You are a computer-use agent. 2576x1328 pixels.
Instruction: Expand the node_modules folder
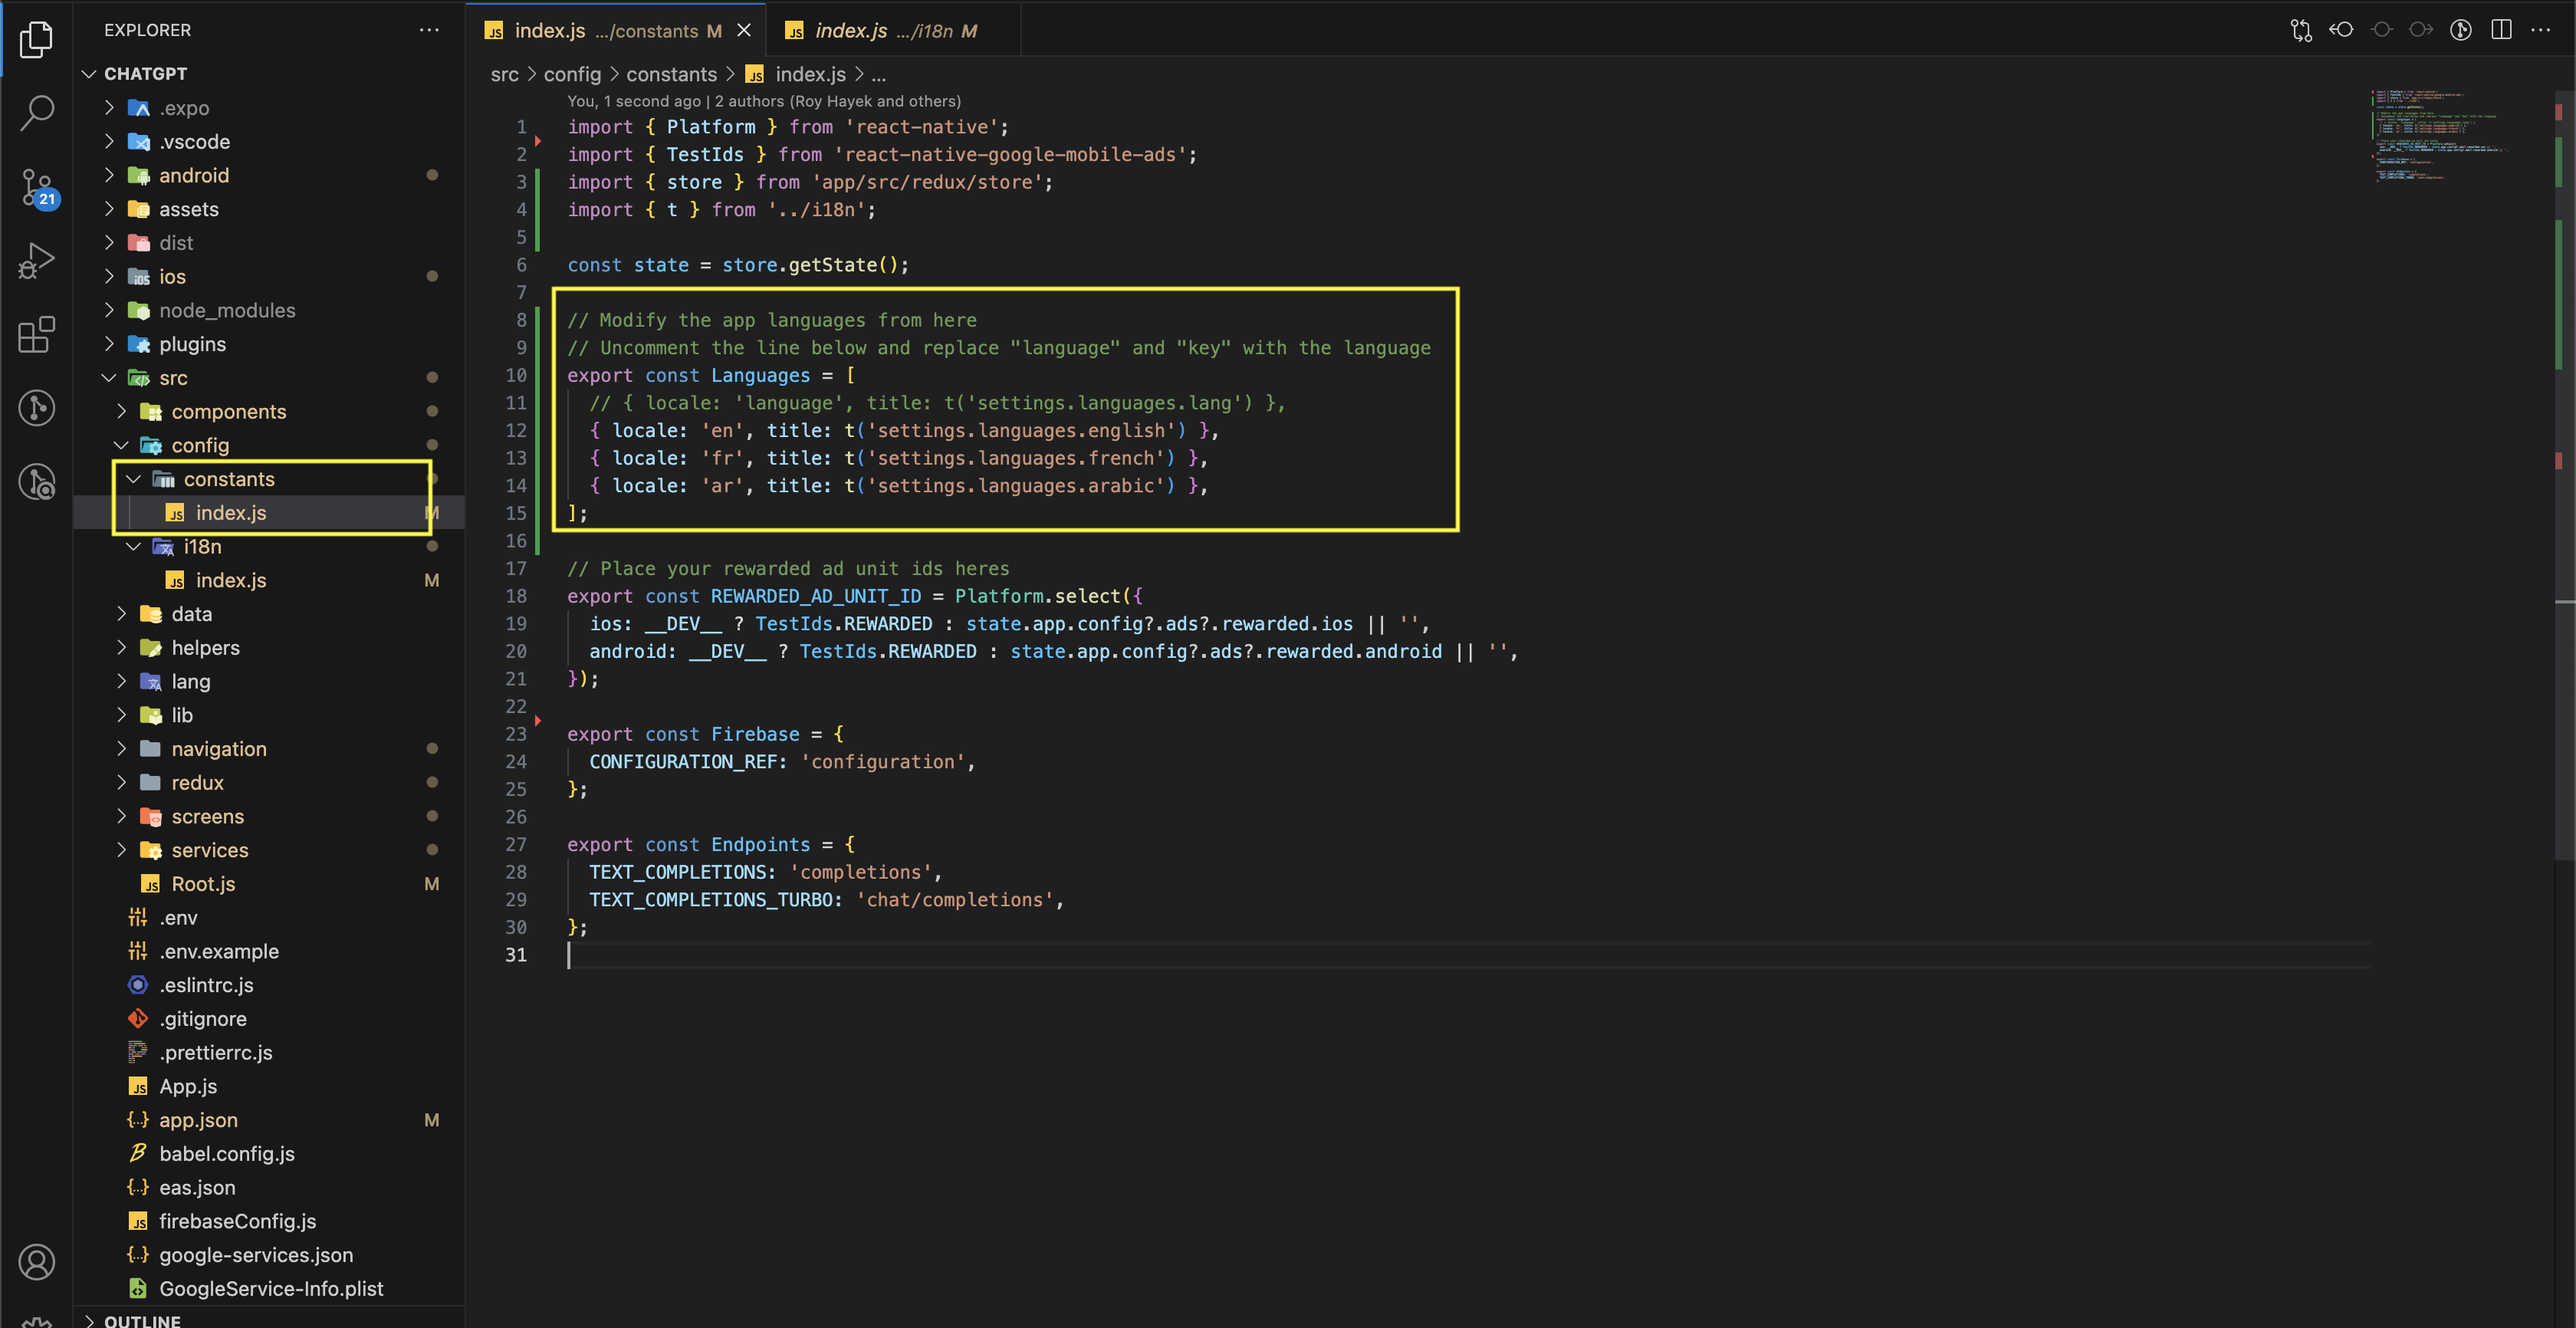click(x=270, y=311)
